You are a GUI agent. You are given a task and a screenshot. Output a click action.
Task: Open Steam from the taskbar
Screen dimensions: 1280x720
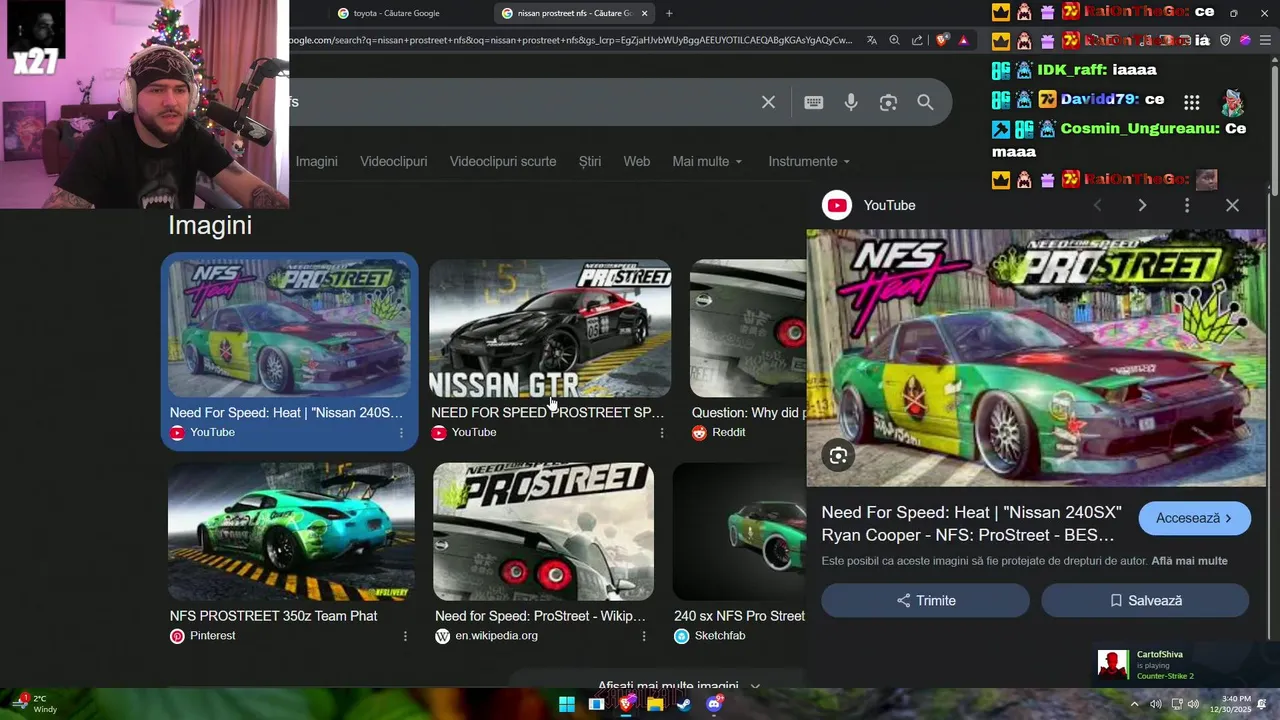coord(683,704)
